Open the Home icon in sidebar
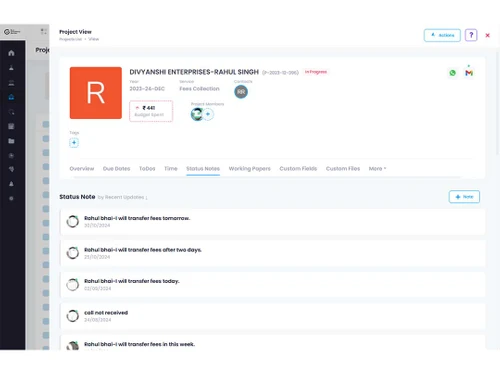This screenshot has width=500, height=375. pyautogui.click(x=11, y=53)
